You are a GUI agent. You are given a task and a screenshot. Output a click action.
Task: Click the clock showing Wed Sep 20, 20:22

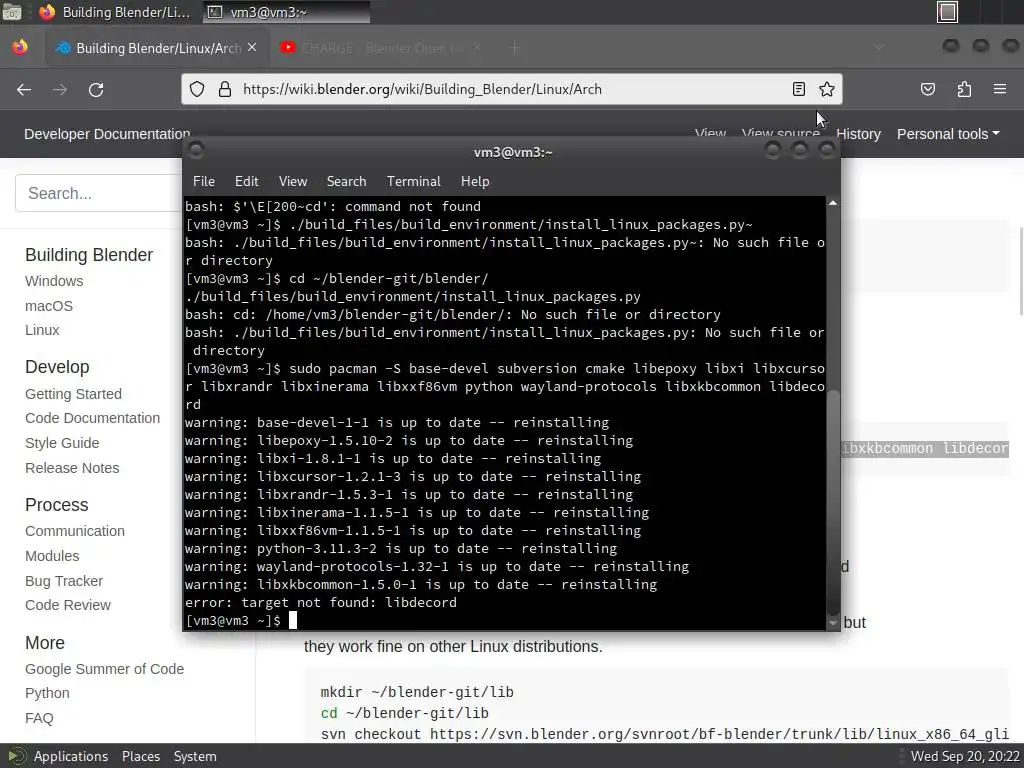click(965, 756)
